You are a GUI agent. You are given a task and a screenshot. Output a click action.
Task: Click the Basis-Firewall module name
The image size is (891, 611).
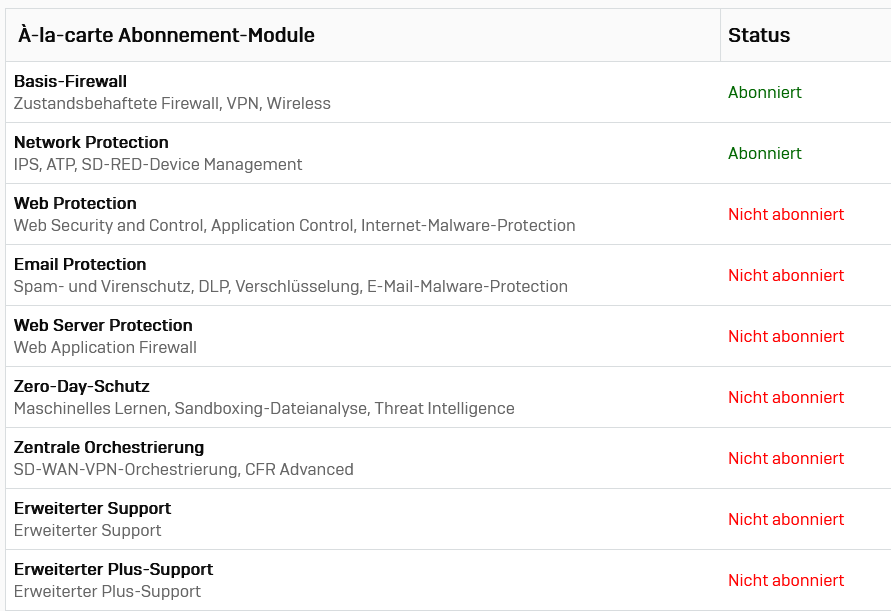pos(70,81)
